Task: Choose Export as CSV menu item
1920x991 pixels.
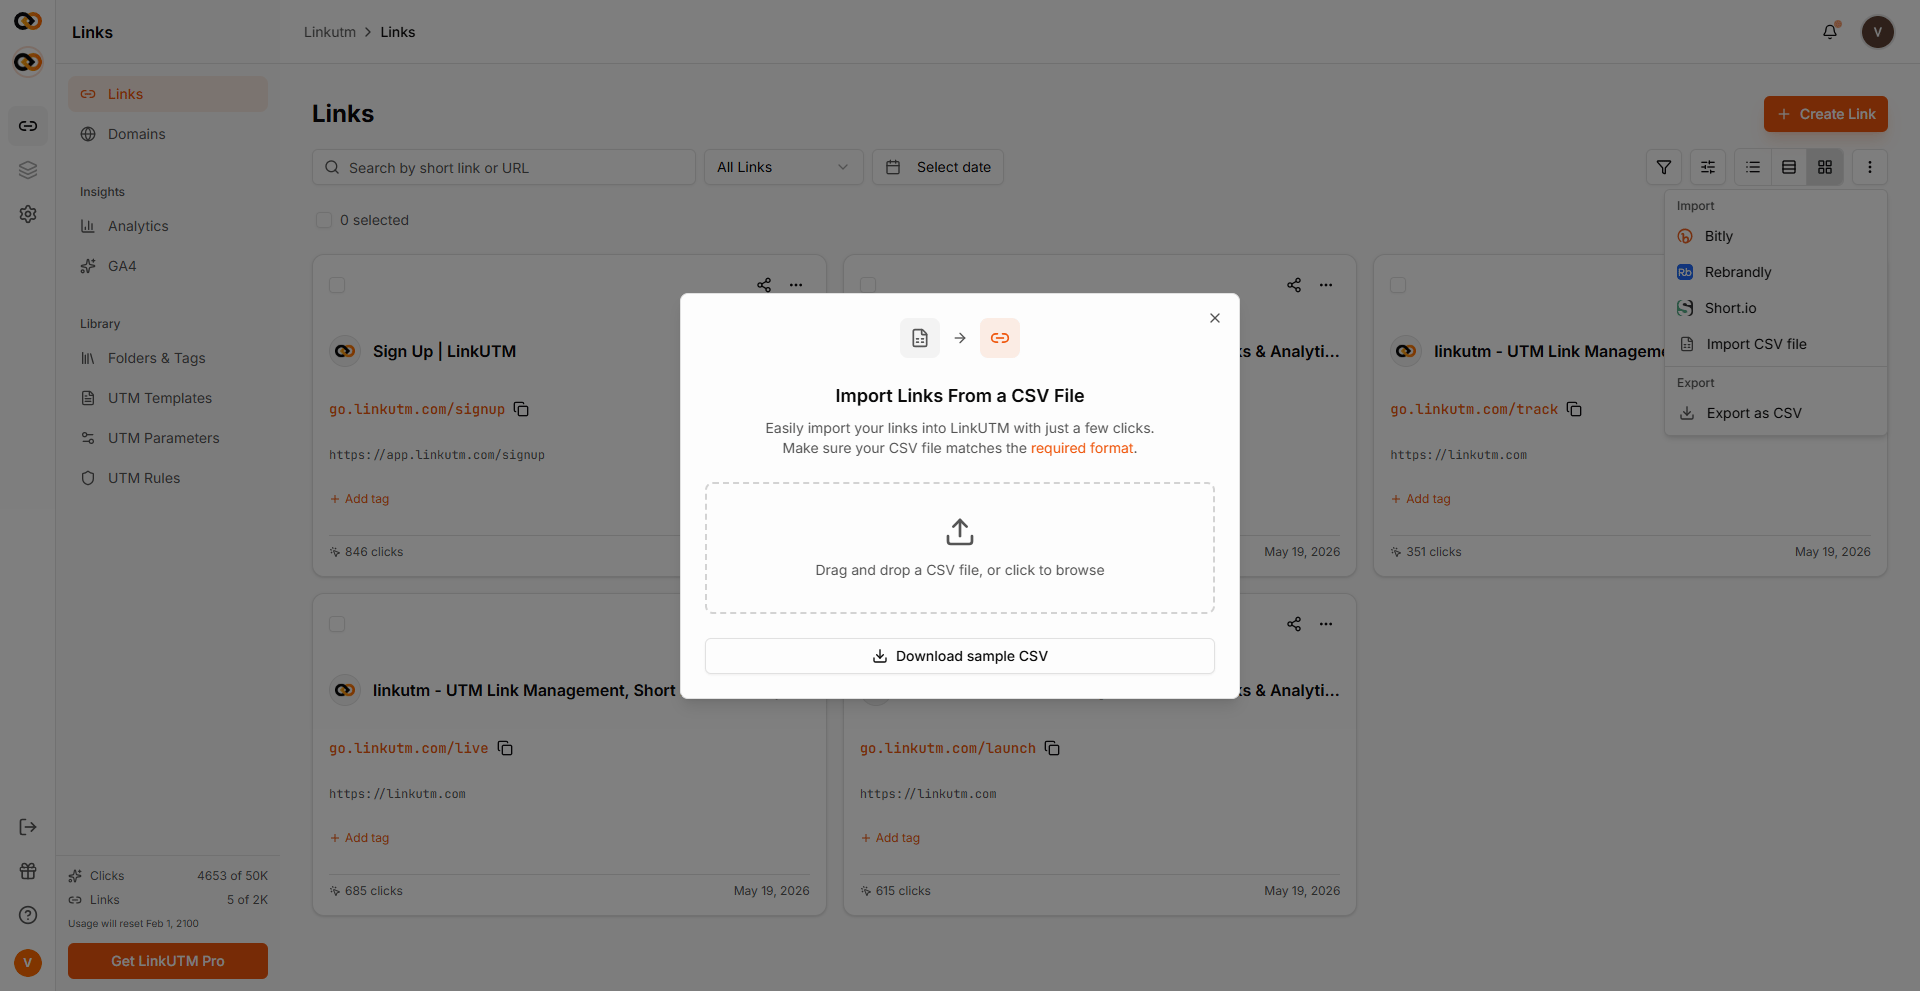Action: click(1776, 413)
